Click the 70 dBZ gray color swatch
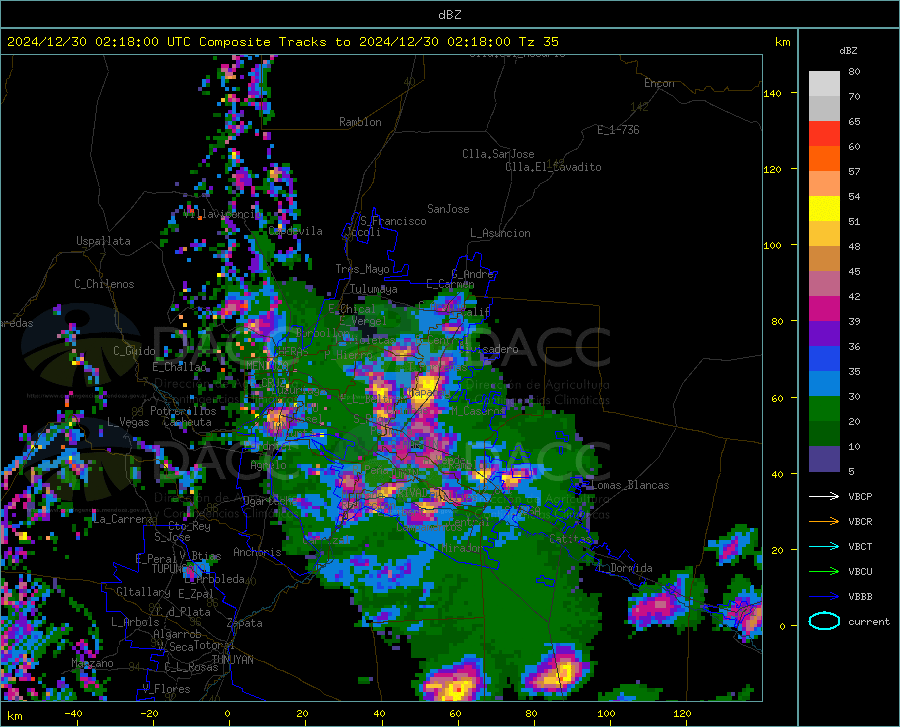The image size is (900, 727). (x=824, y=108)
